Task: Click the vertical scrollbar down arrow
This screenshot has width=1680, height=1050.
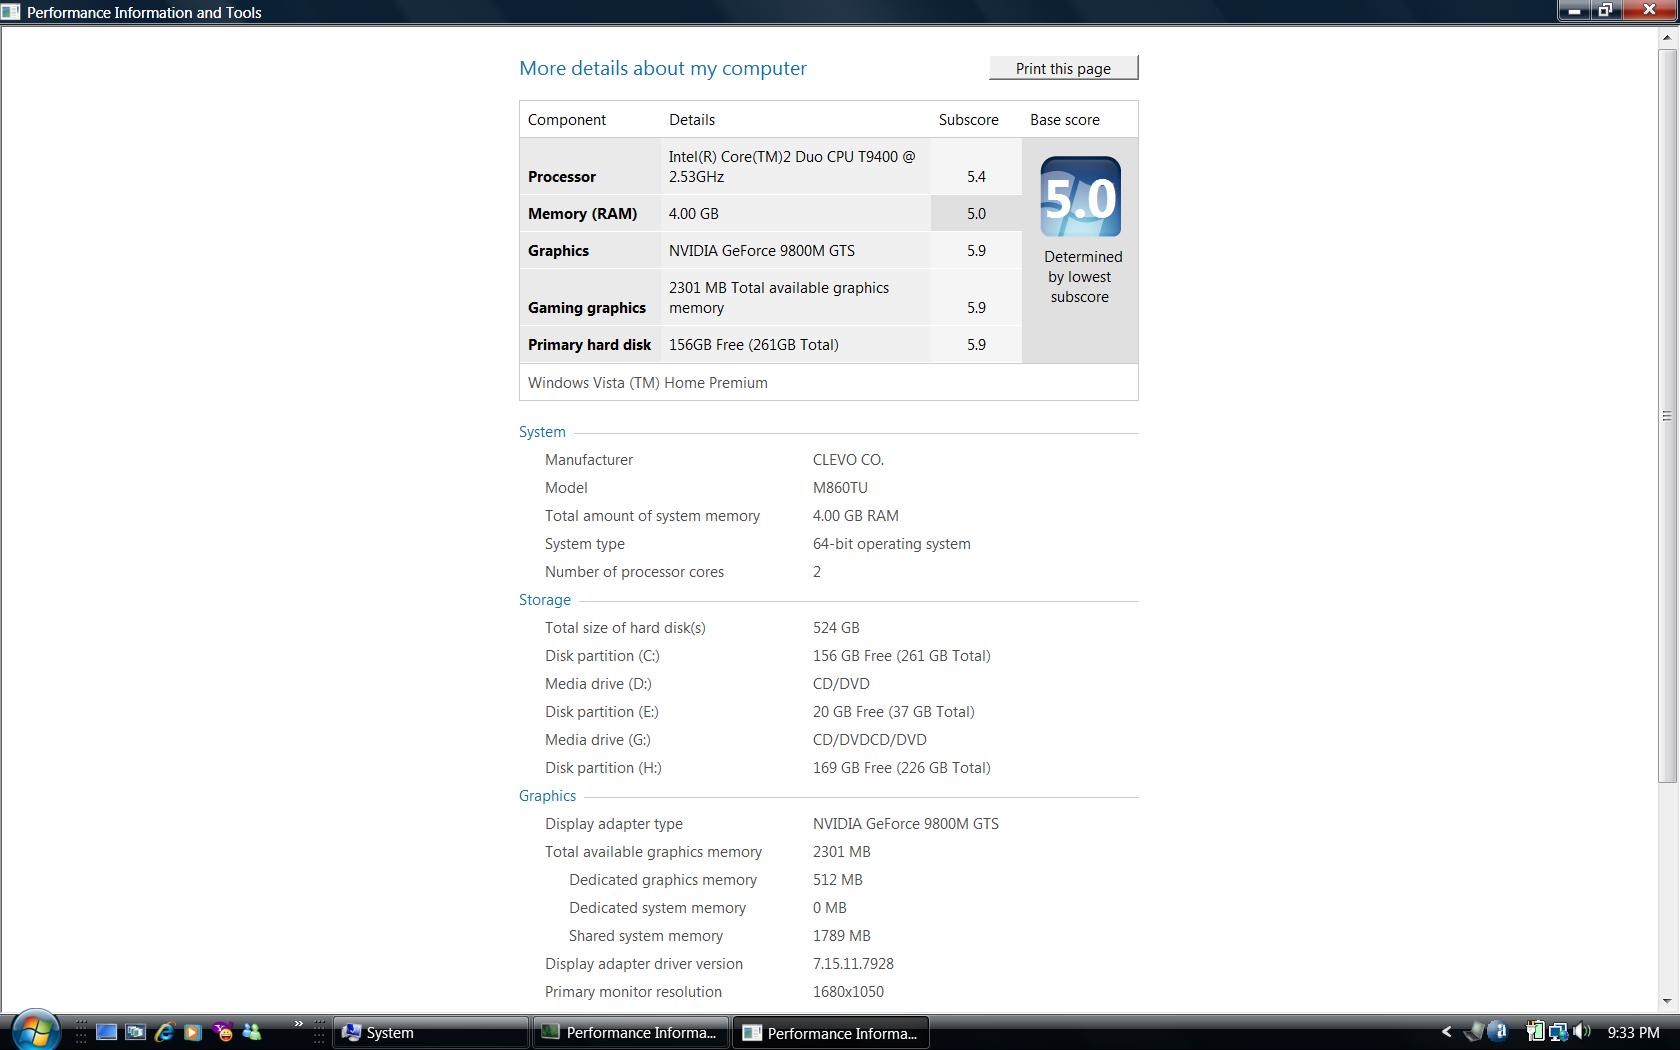Action: point(1667,1001)
